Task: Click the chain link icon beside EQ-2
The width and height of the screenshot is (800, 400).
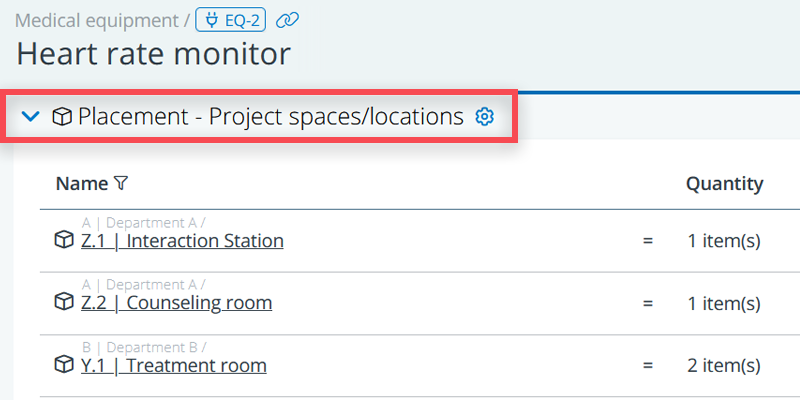Action: (x=288, y=19)
